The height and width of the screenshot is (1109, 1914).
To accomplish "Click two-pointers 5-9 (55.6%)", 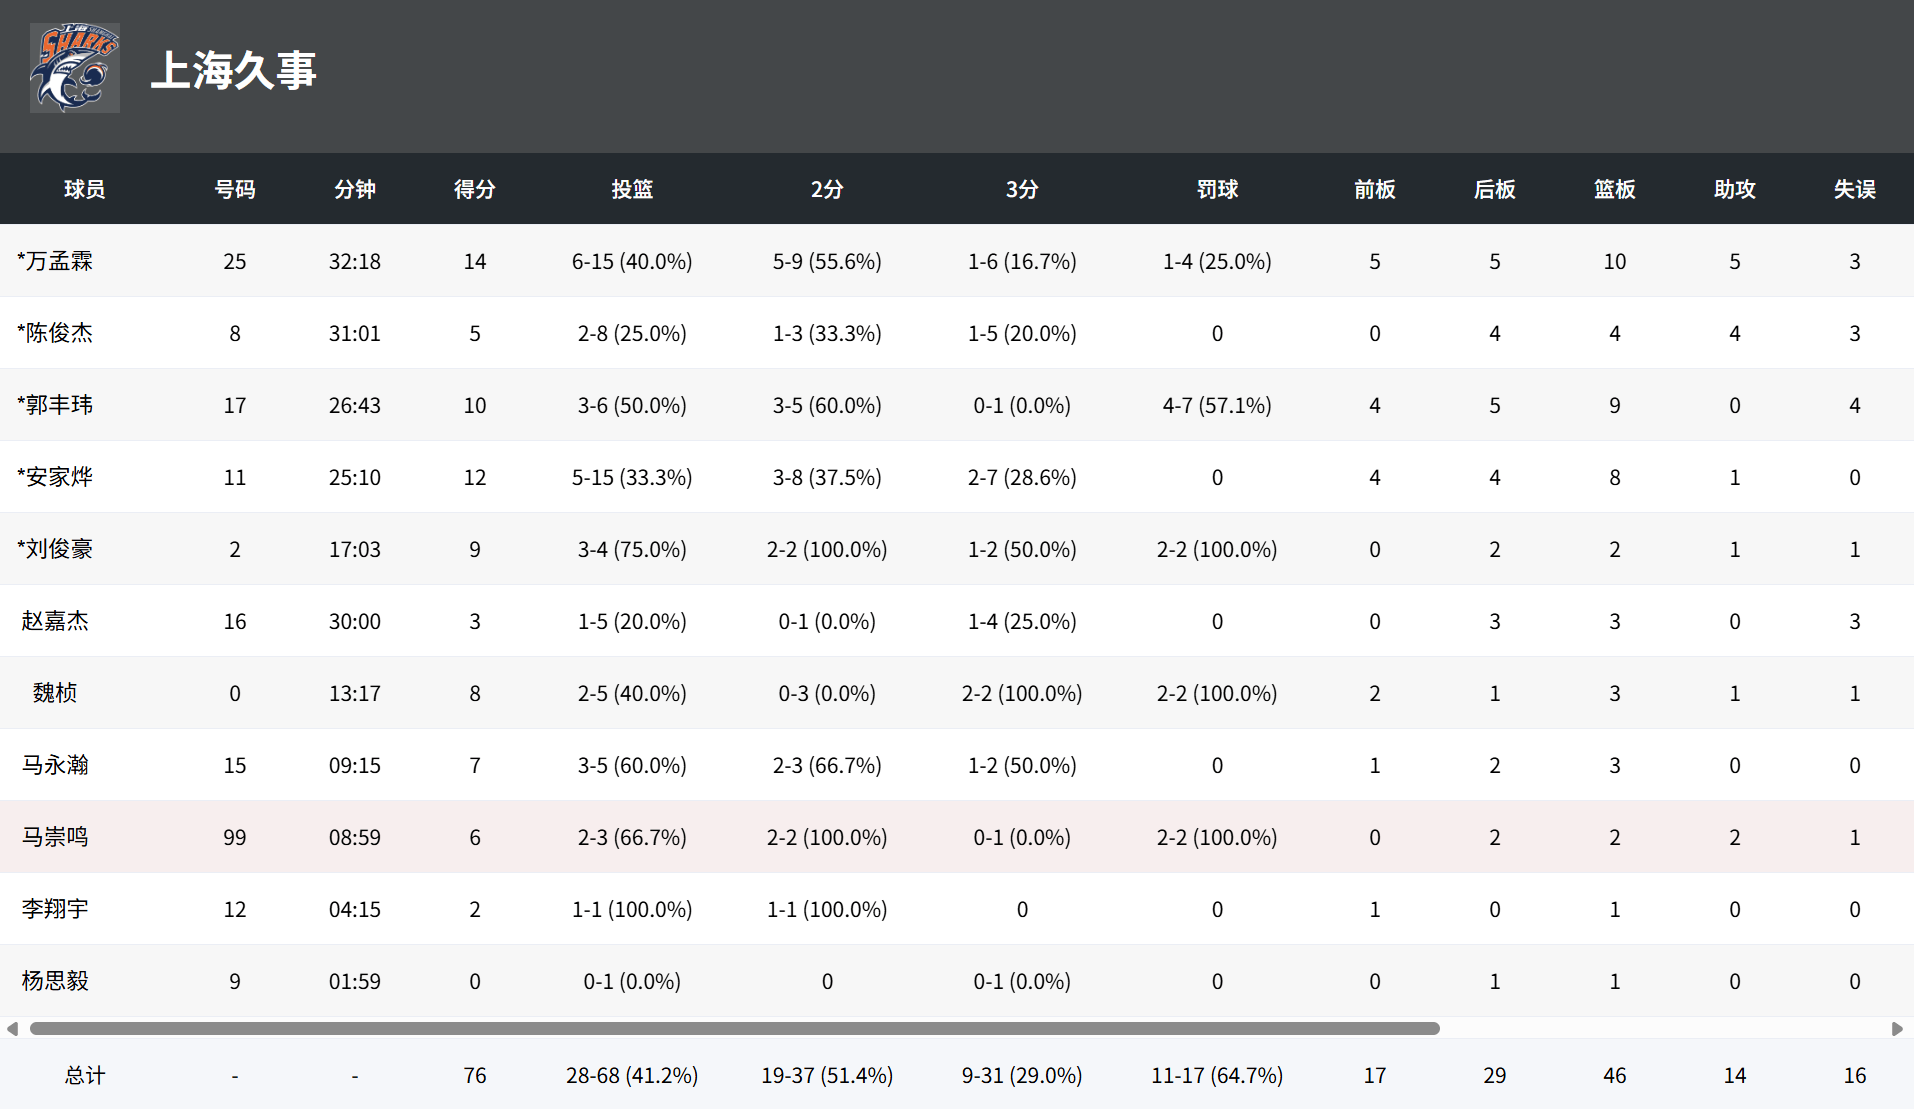I will [x=827, y=261].
